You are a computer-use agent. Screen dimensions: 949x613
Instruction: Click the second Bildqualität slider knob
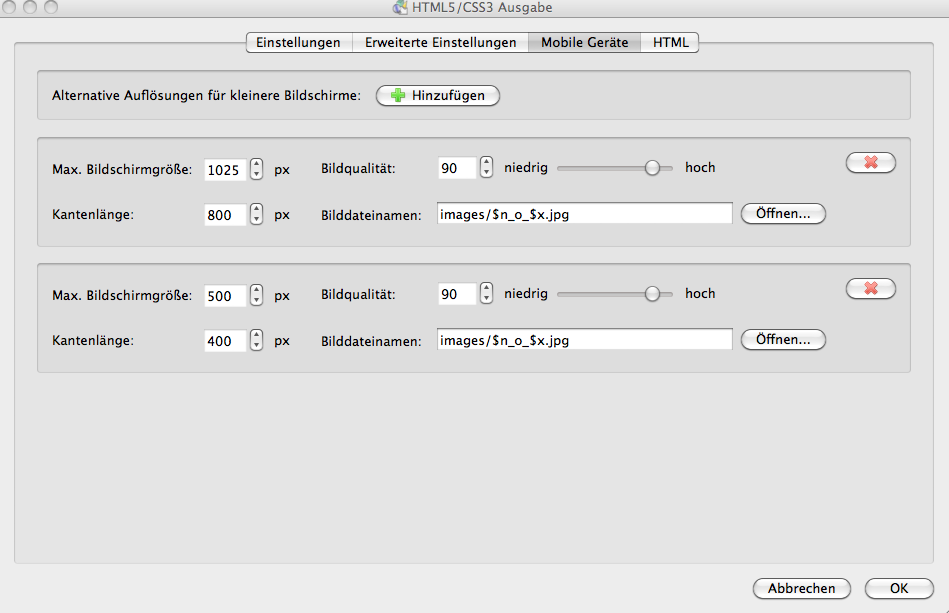[652, 294]
